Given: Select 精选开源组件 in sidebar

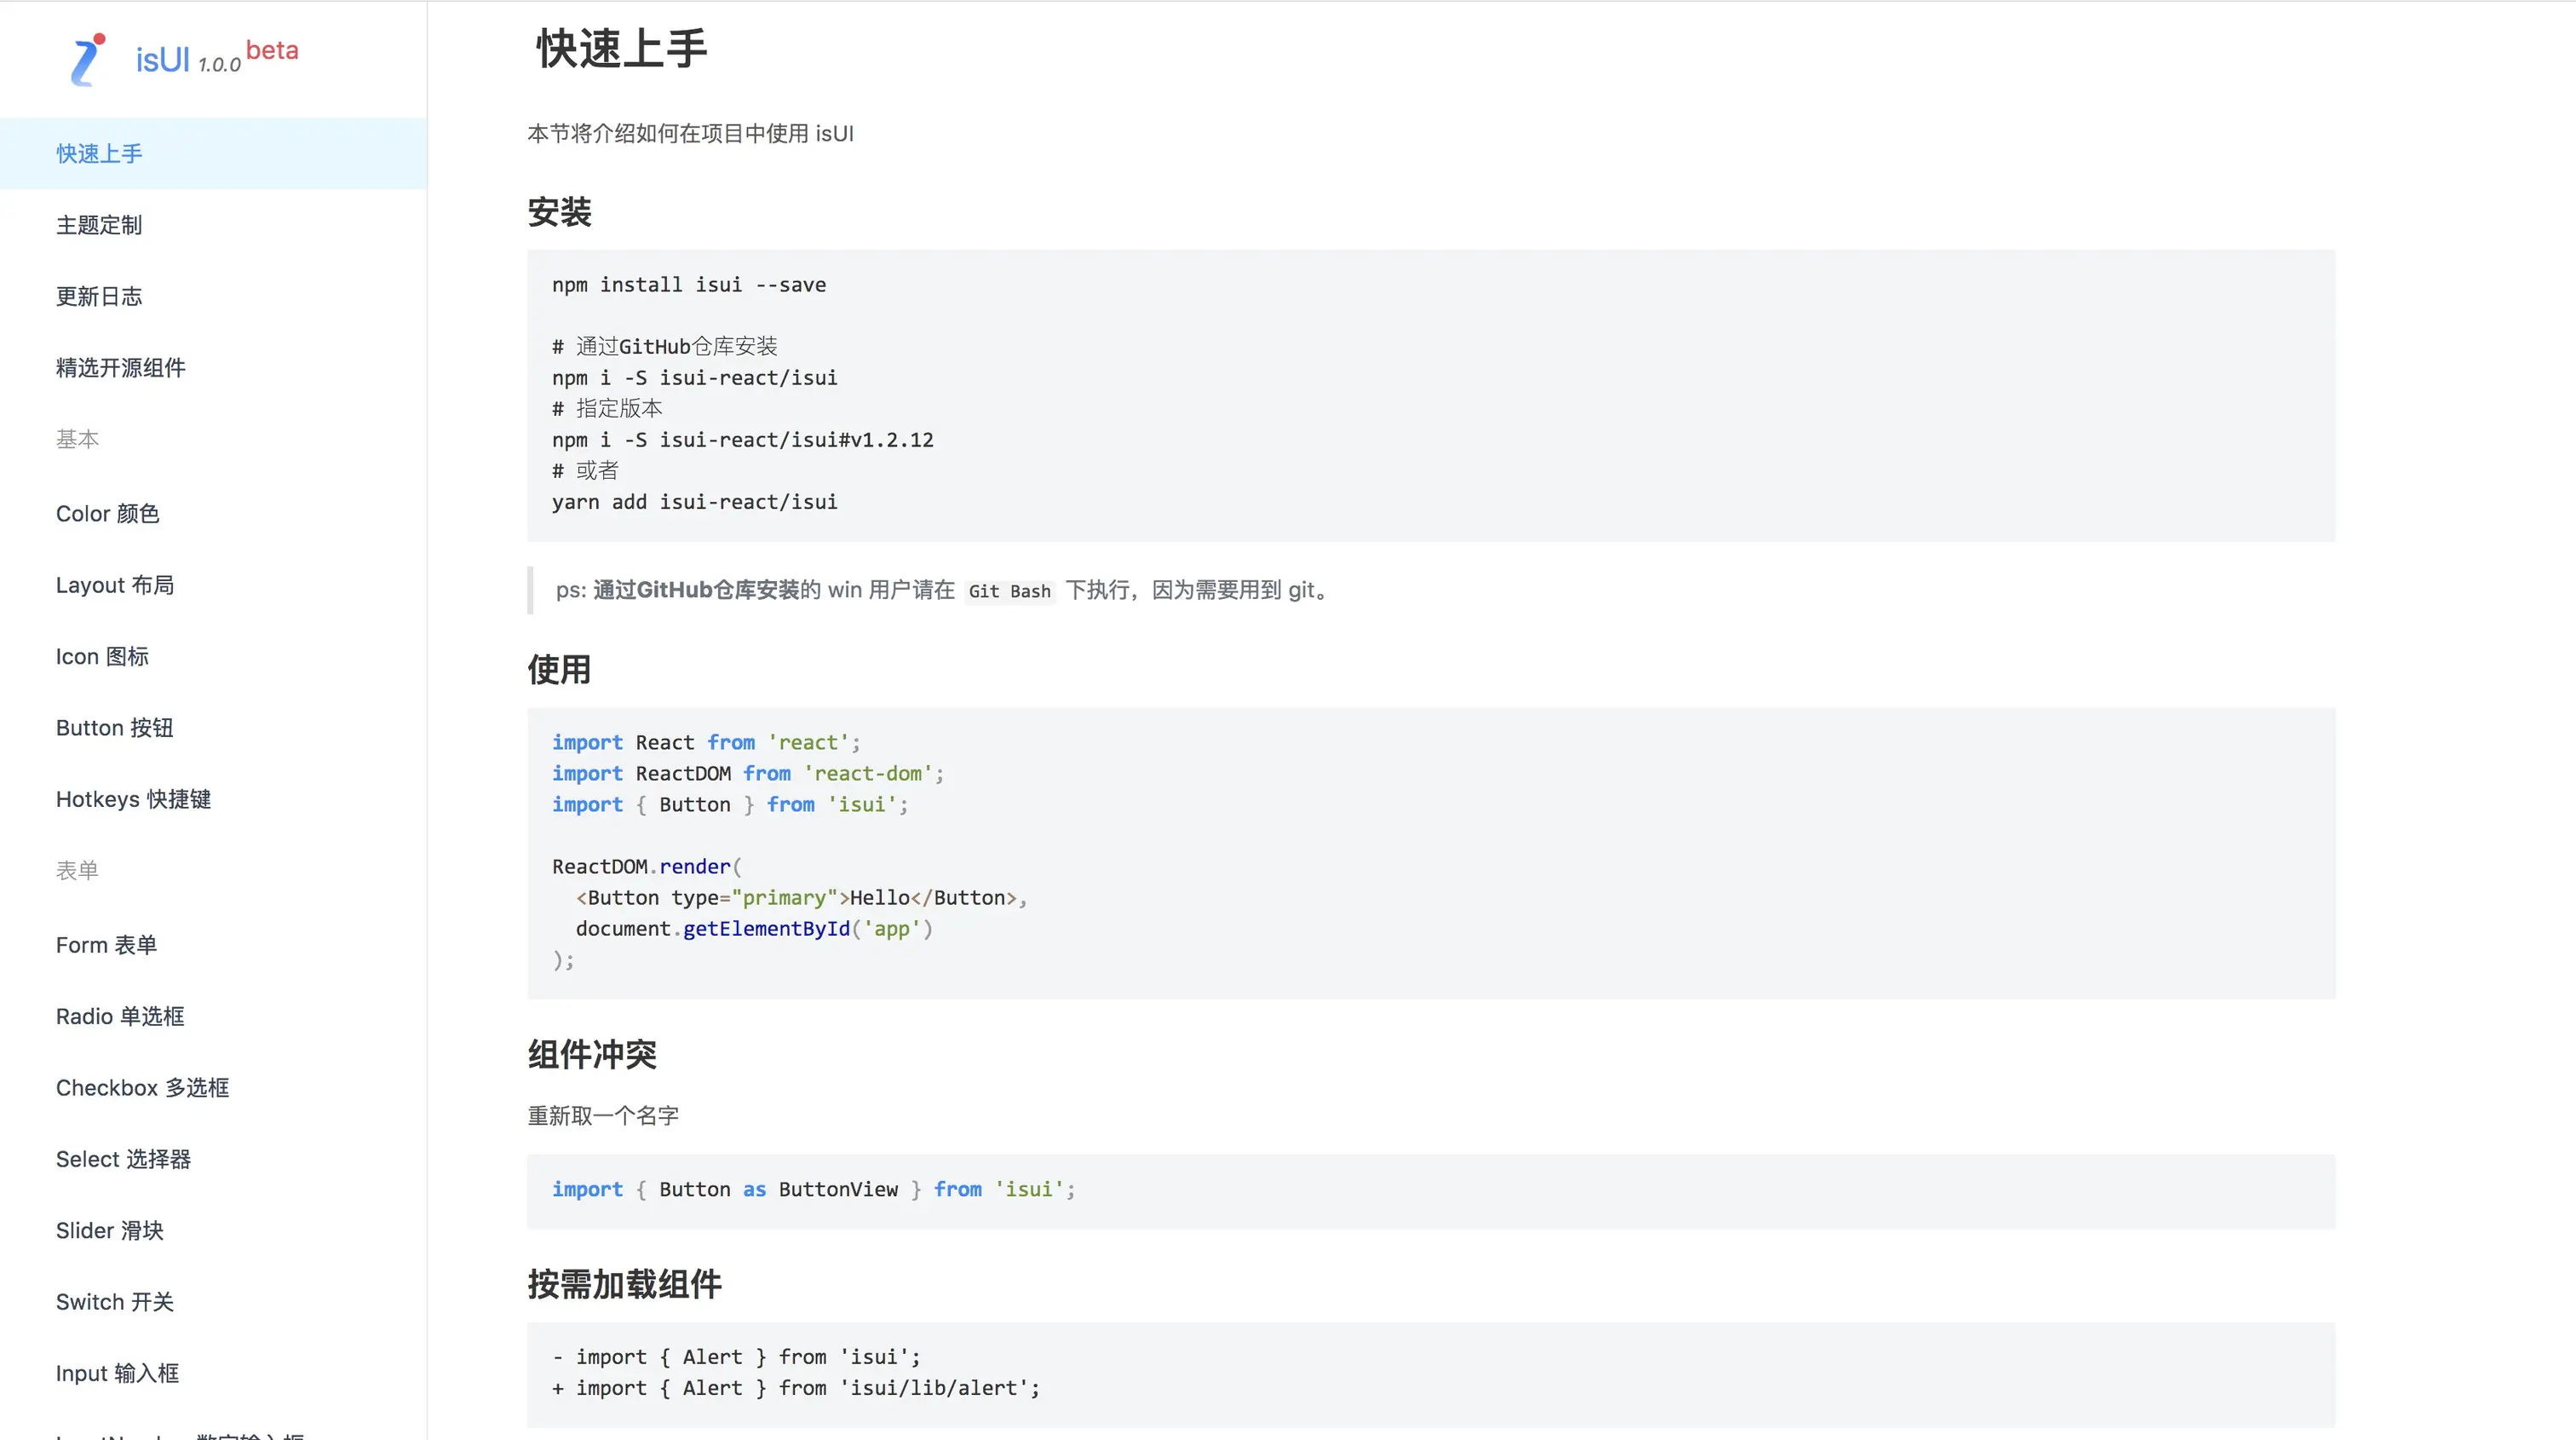Looking at the screenshot, I should pyautogui.click(x=120, y=368).
